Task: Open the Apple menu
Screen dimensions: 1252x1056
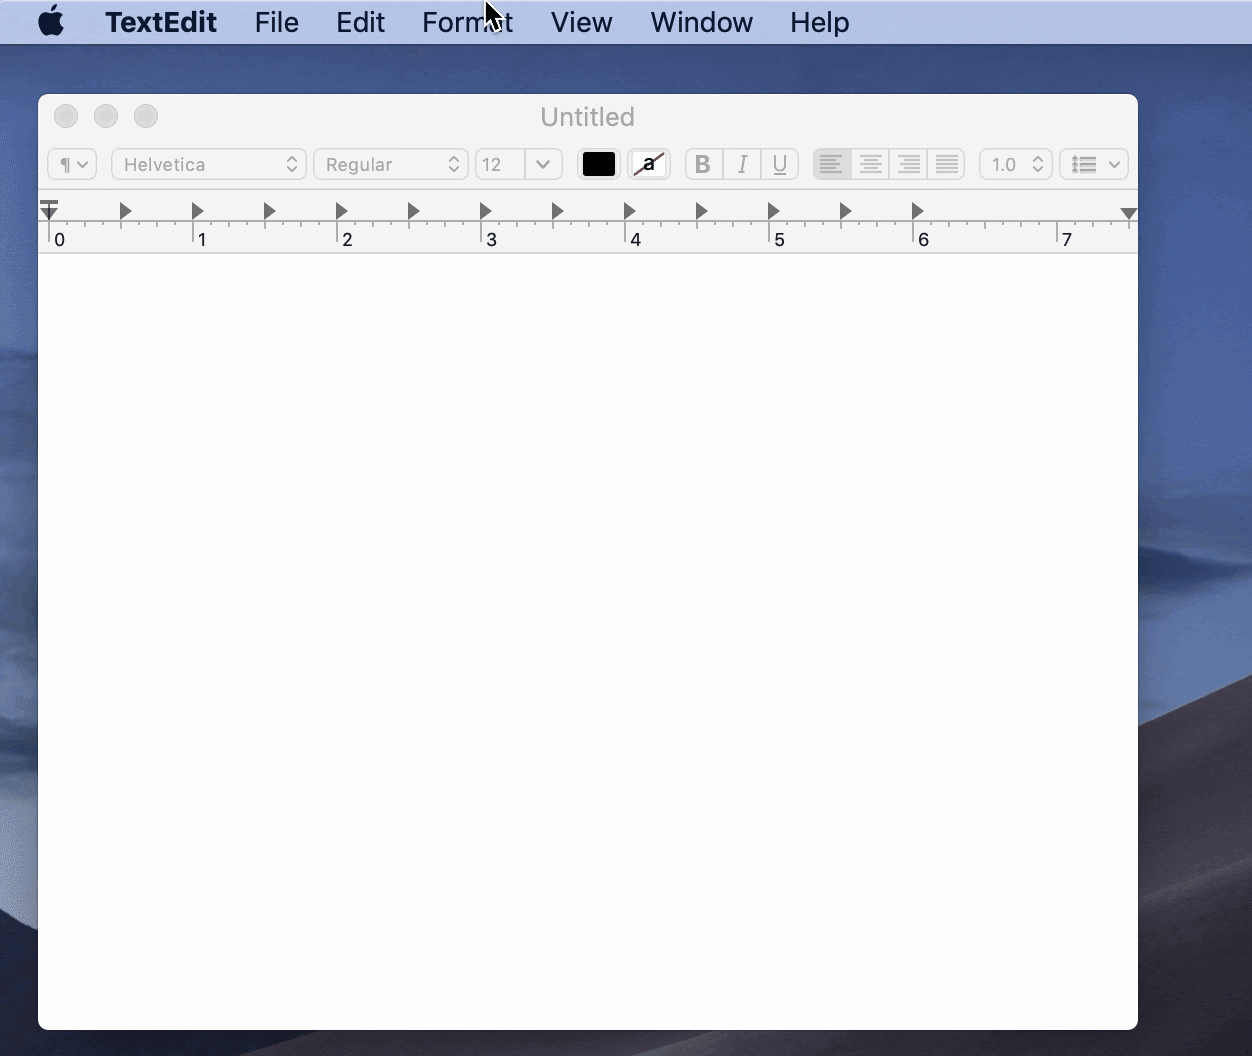Action: click(50, 22)
